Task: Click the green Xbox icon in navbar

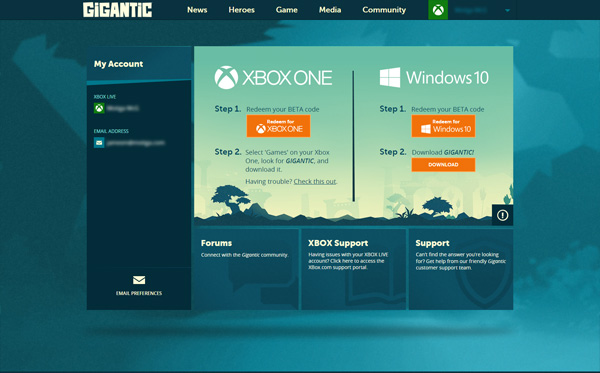Action: pos(438,10)
